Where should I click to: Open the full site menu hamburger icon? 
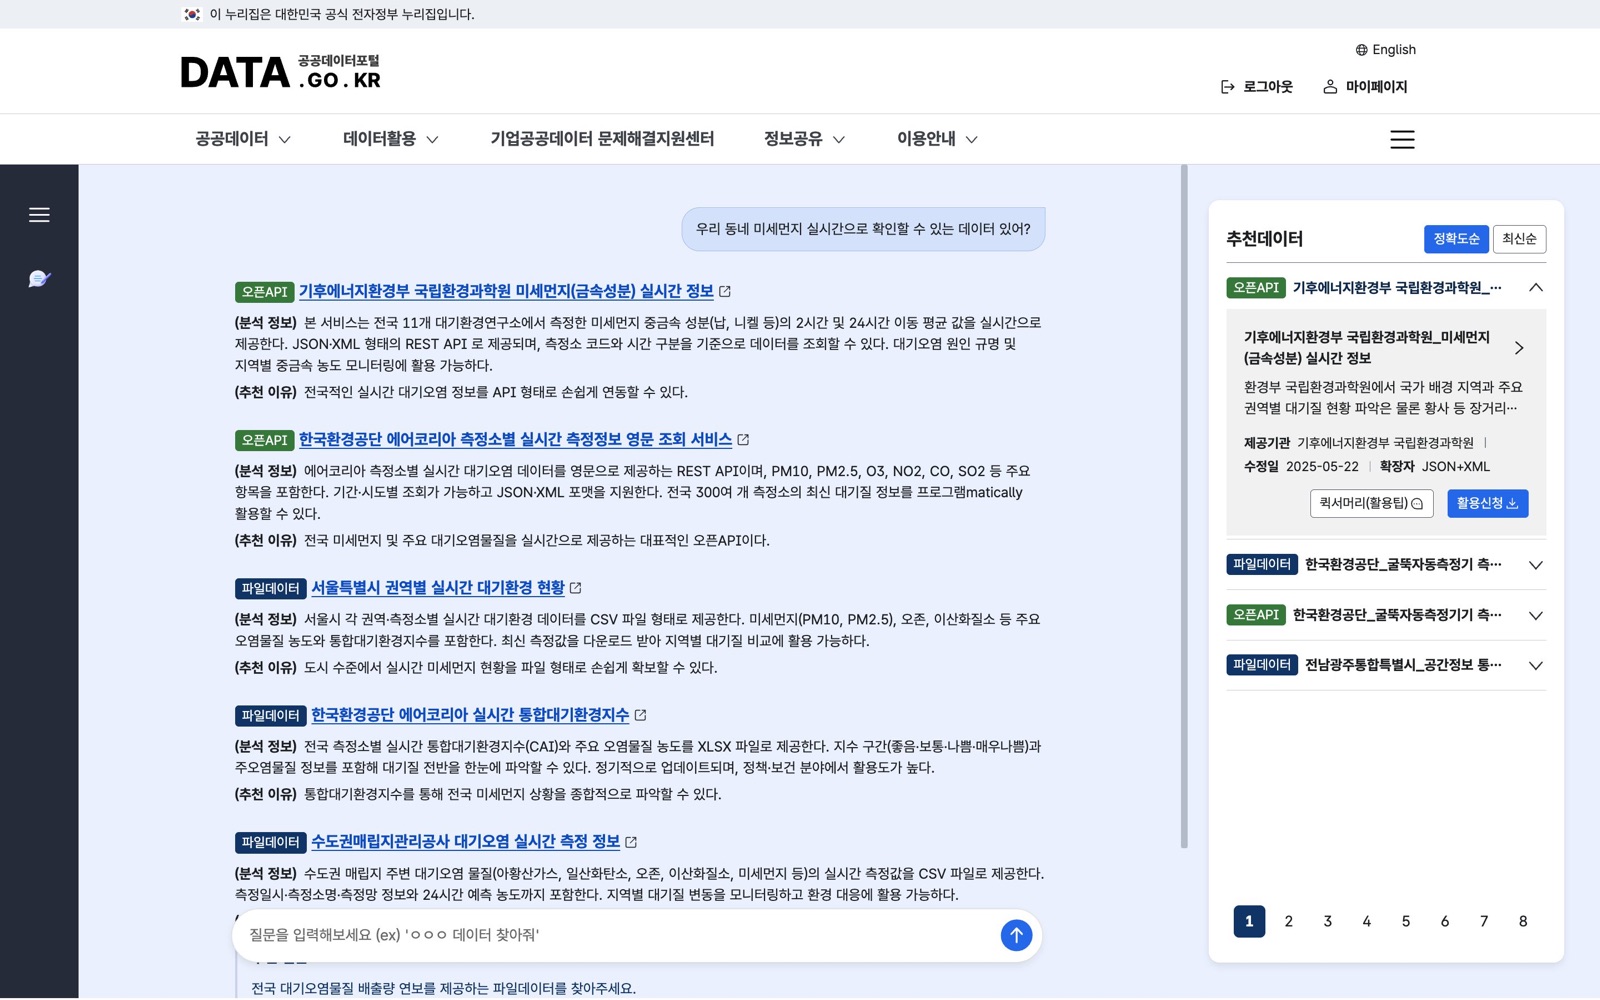(1402, 139)
